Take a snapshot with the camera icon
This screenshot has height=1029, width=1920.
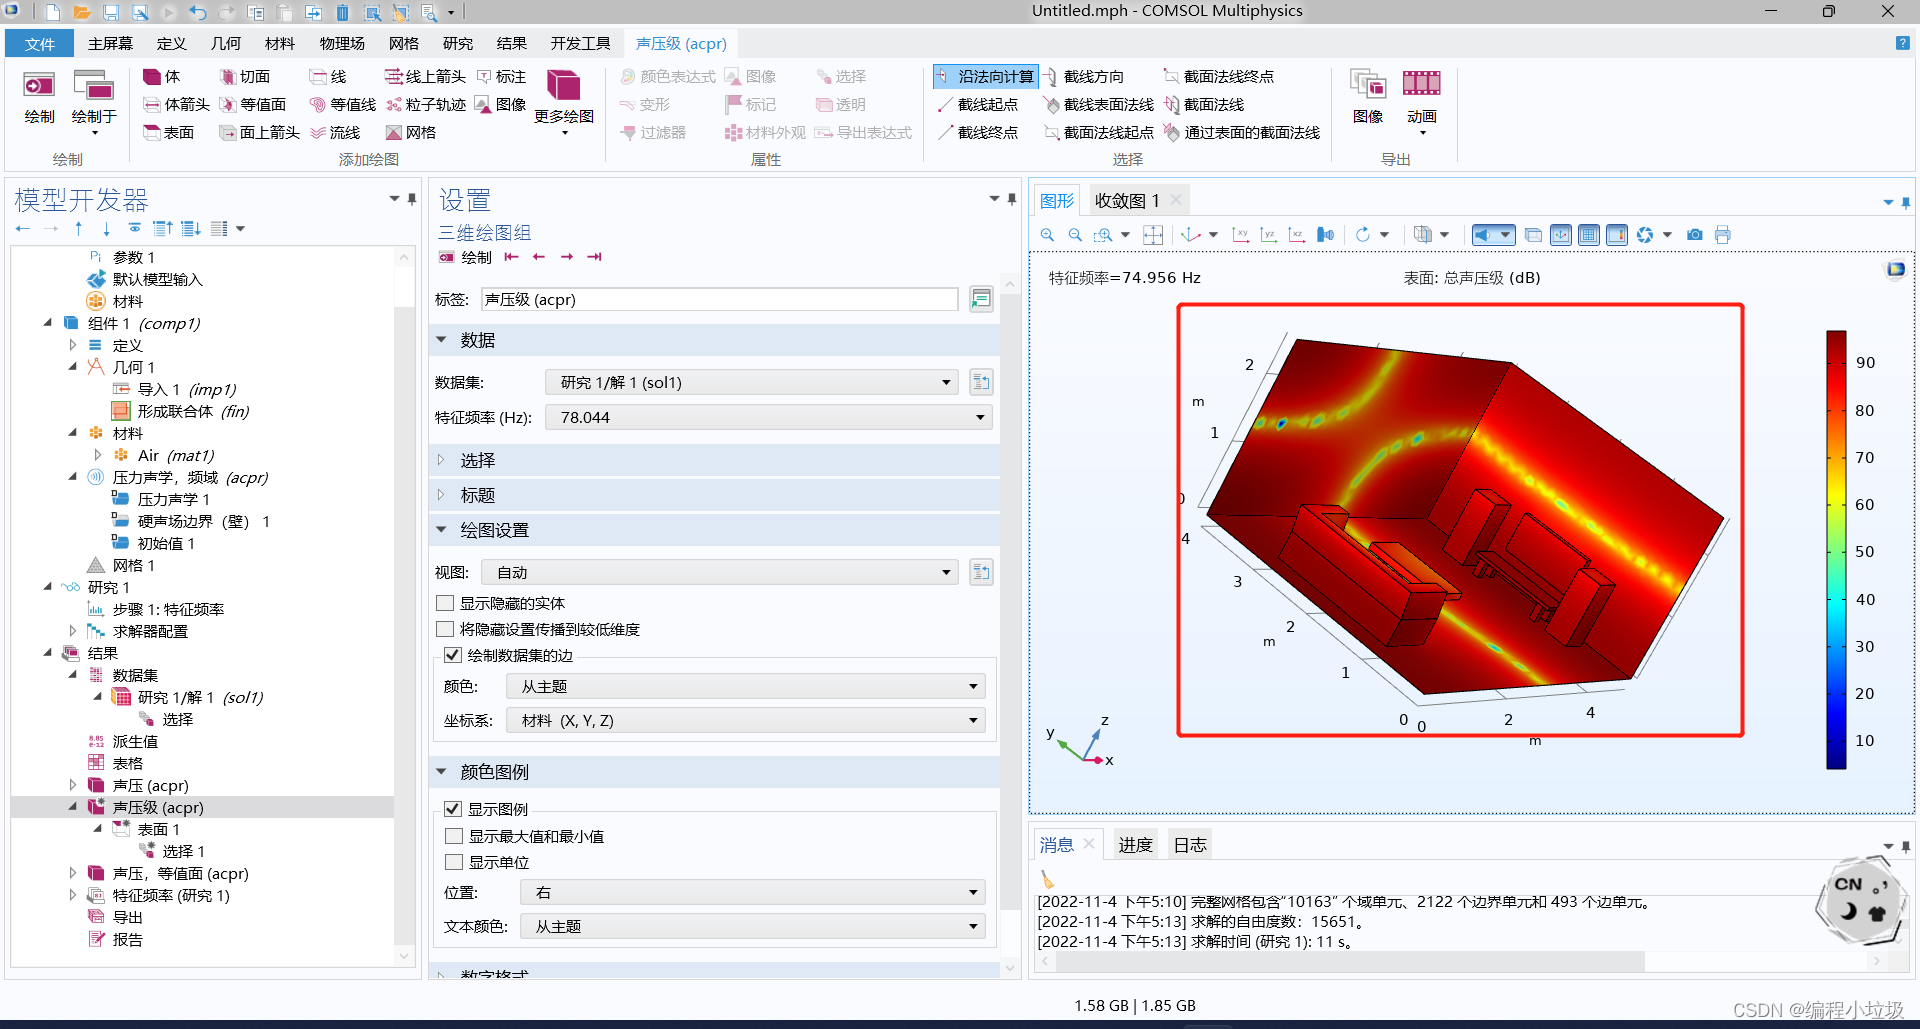point(1695,235)
